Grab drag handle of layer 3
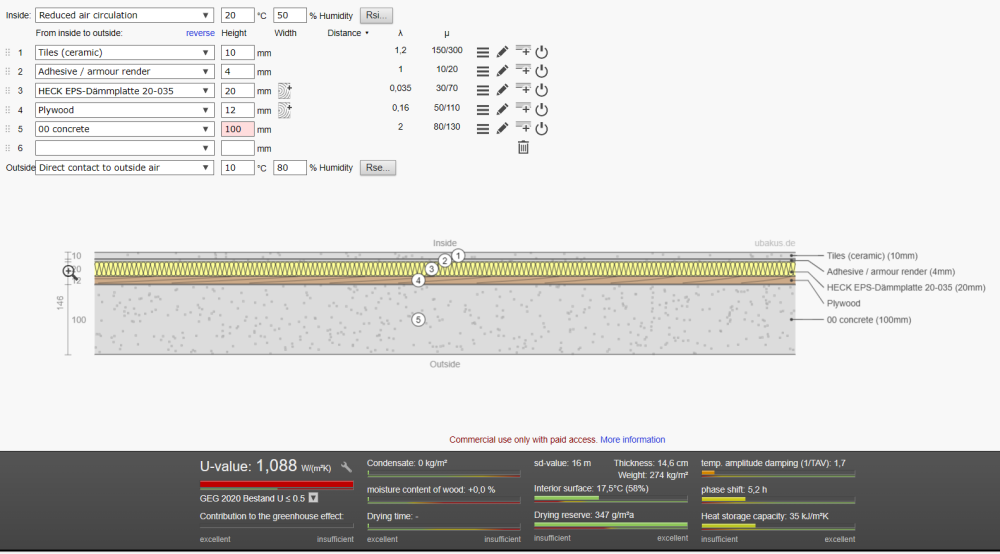Viewport: 1000px width, 554px height. click(x=8, y=91)
